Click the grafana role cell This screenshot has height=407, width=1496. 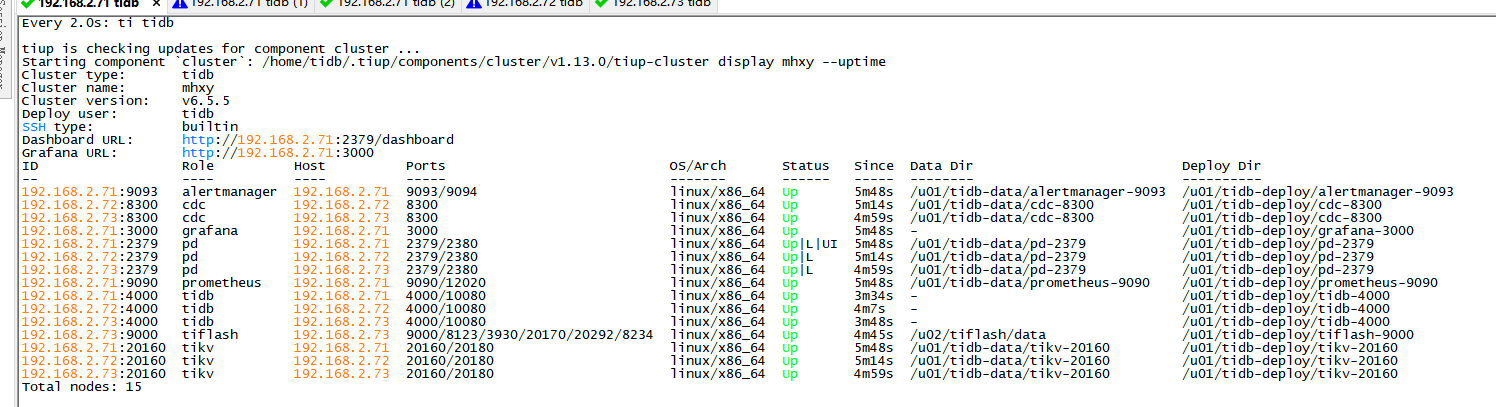pyautogui.click(x=210, y=231)
